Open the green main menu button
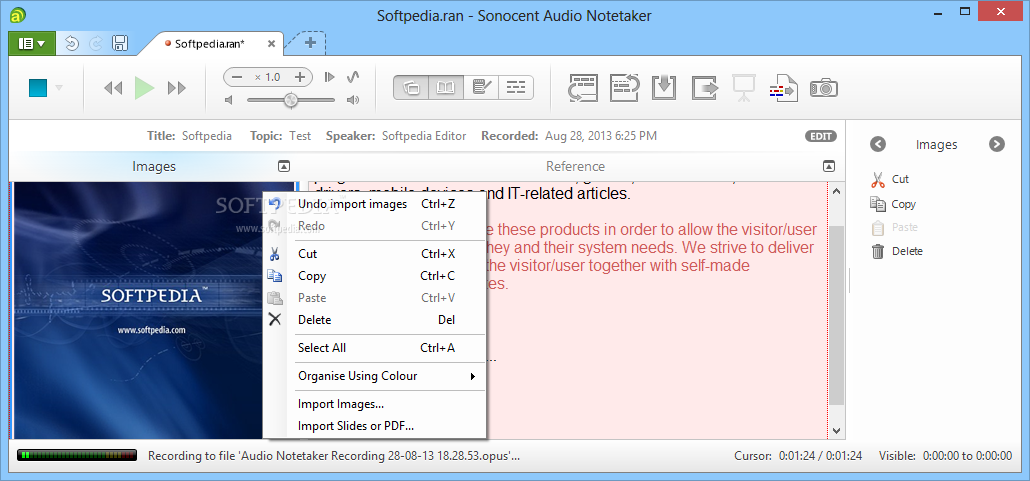1030x481 pixels. coord(32,43)
